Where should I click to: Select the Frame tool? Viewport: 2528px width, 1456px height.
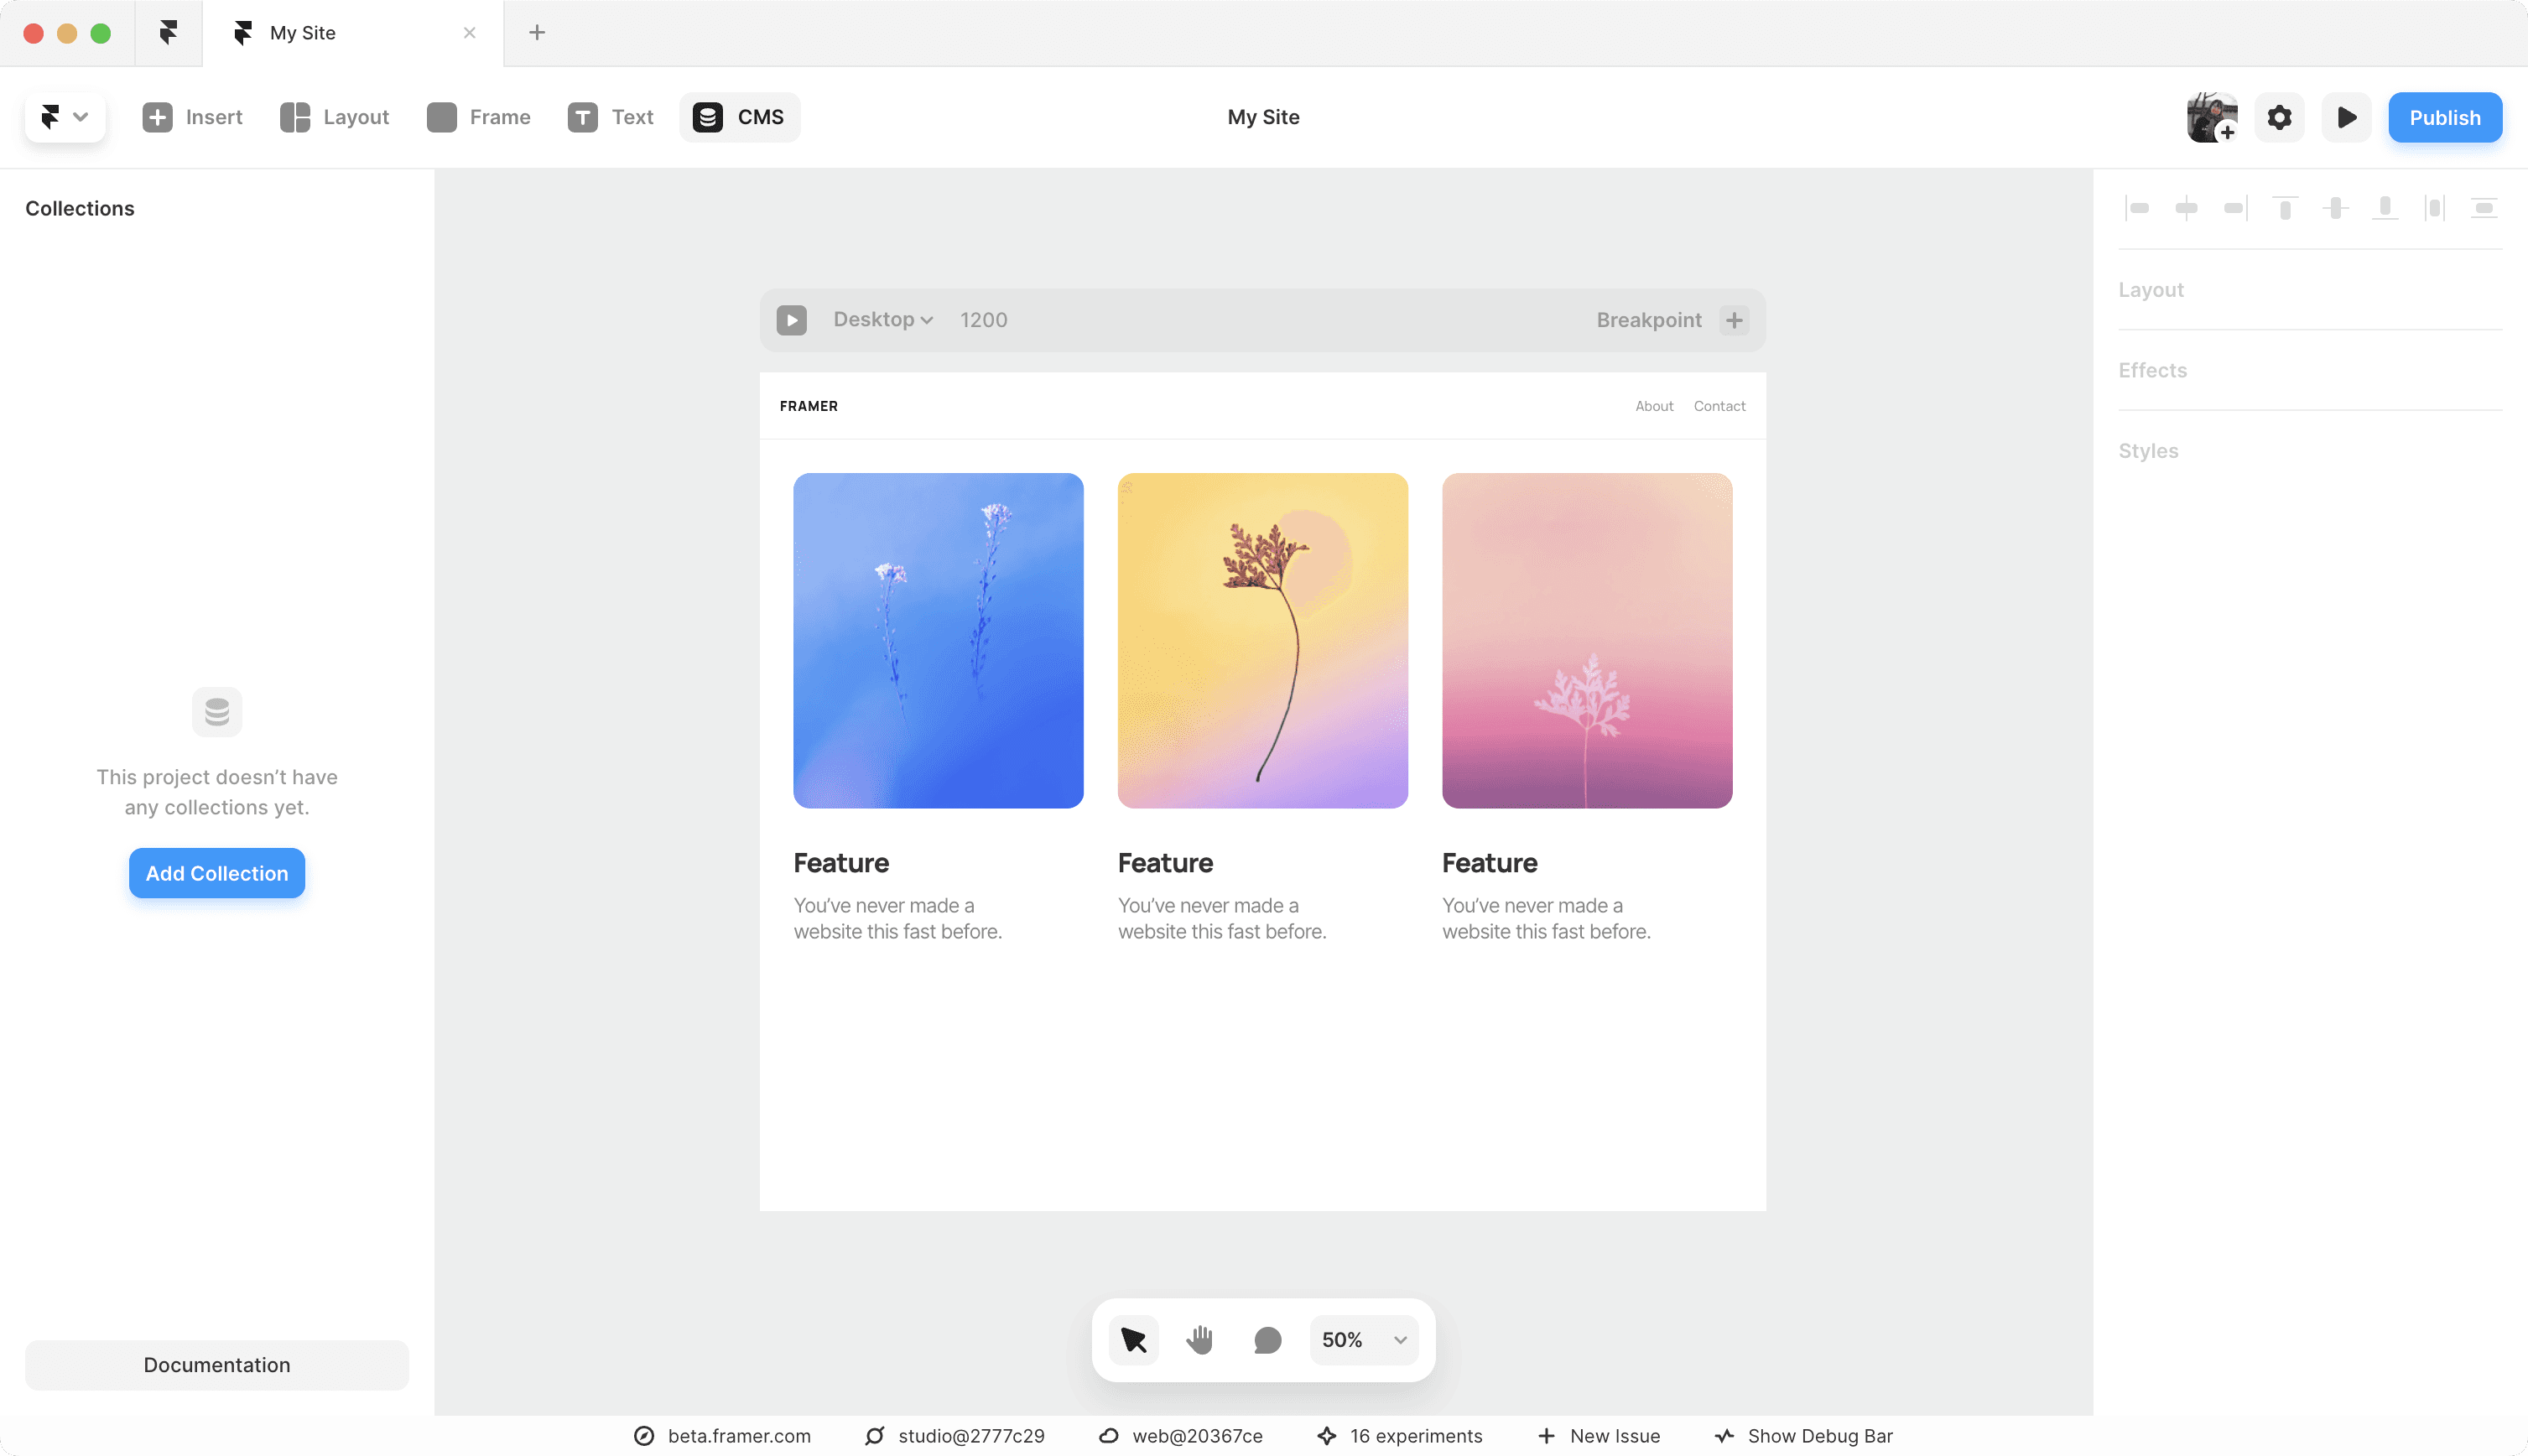pos(478,117)
